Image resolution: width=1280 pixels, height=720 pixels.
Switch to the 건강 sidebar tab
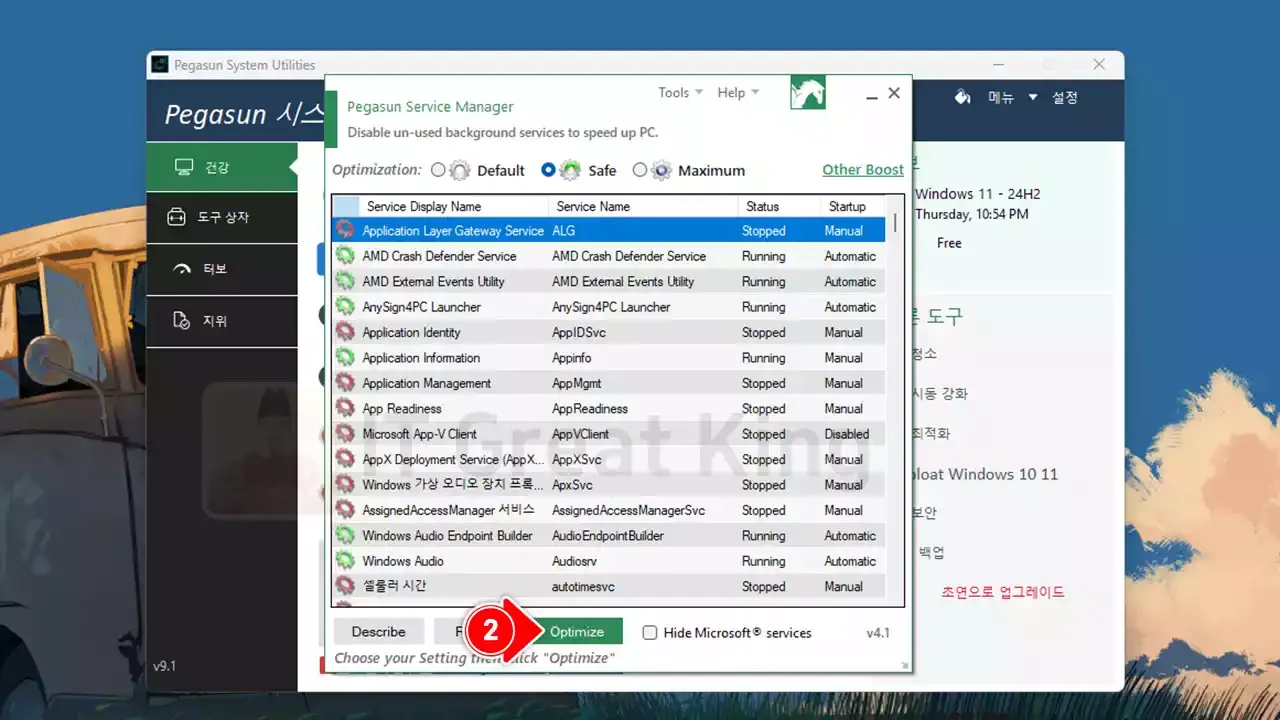point(222,167)
